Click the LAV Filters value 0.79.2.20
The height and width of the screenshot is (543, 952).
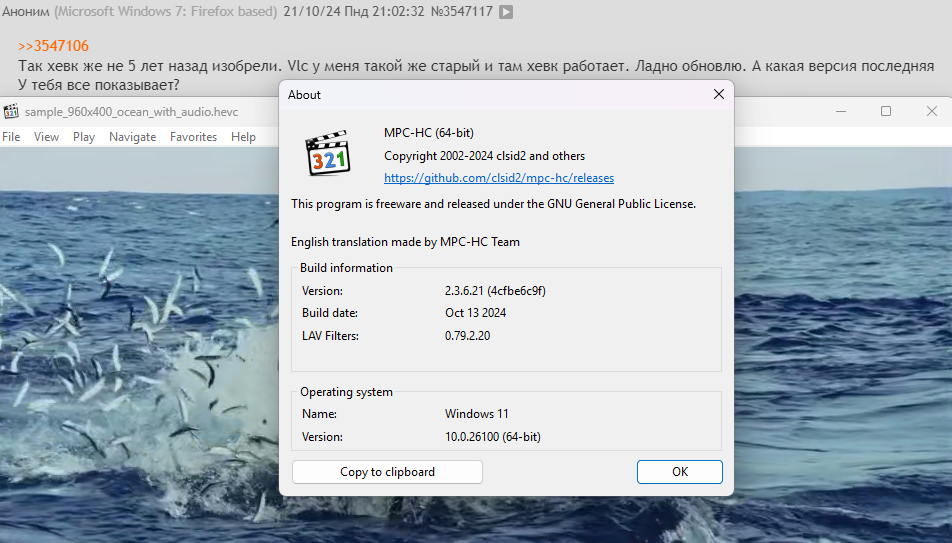[468, 336]
